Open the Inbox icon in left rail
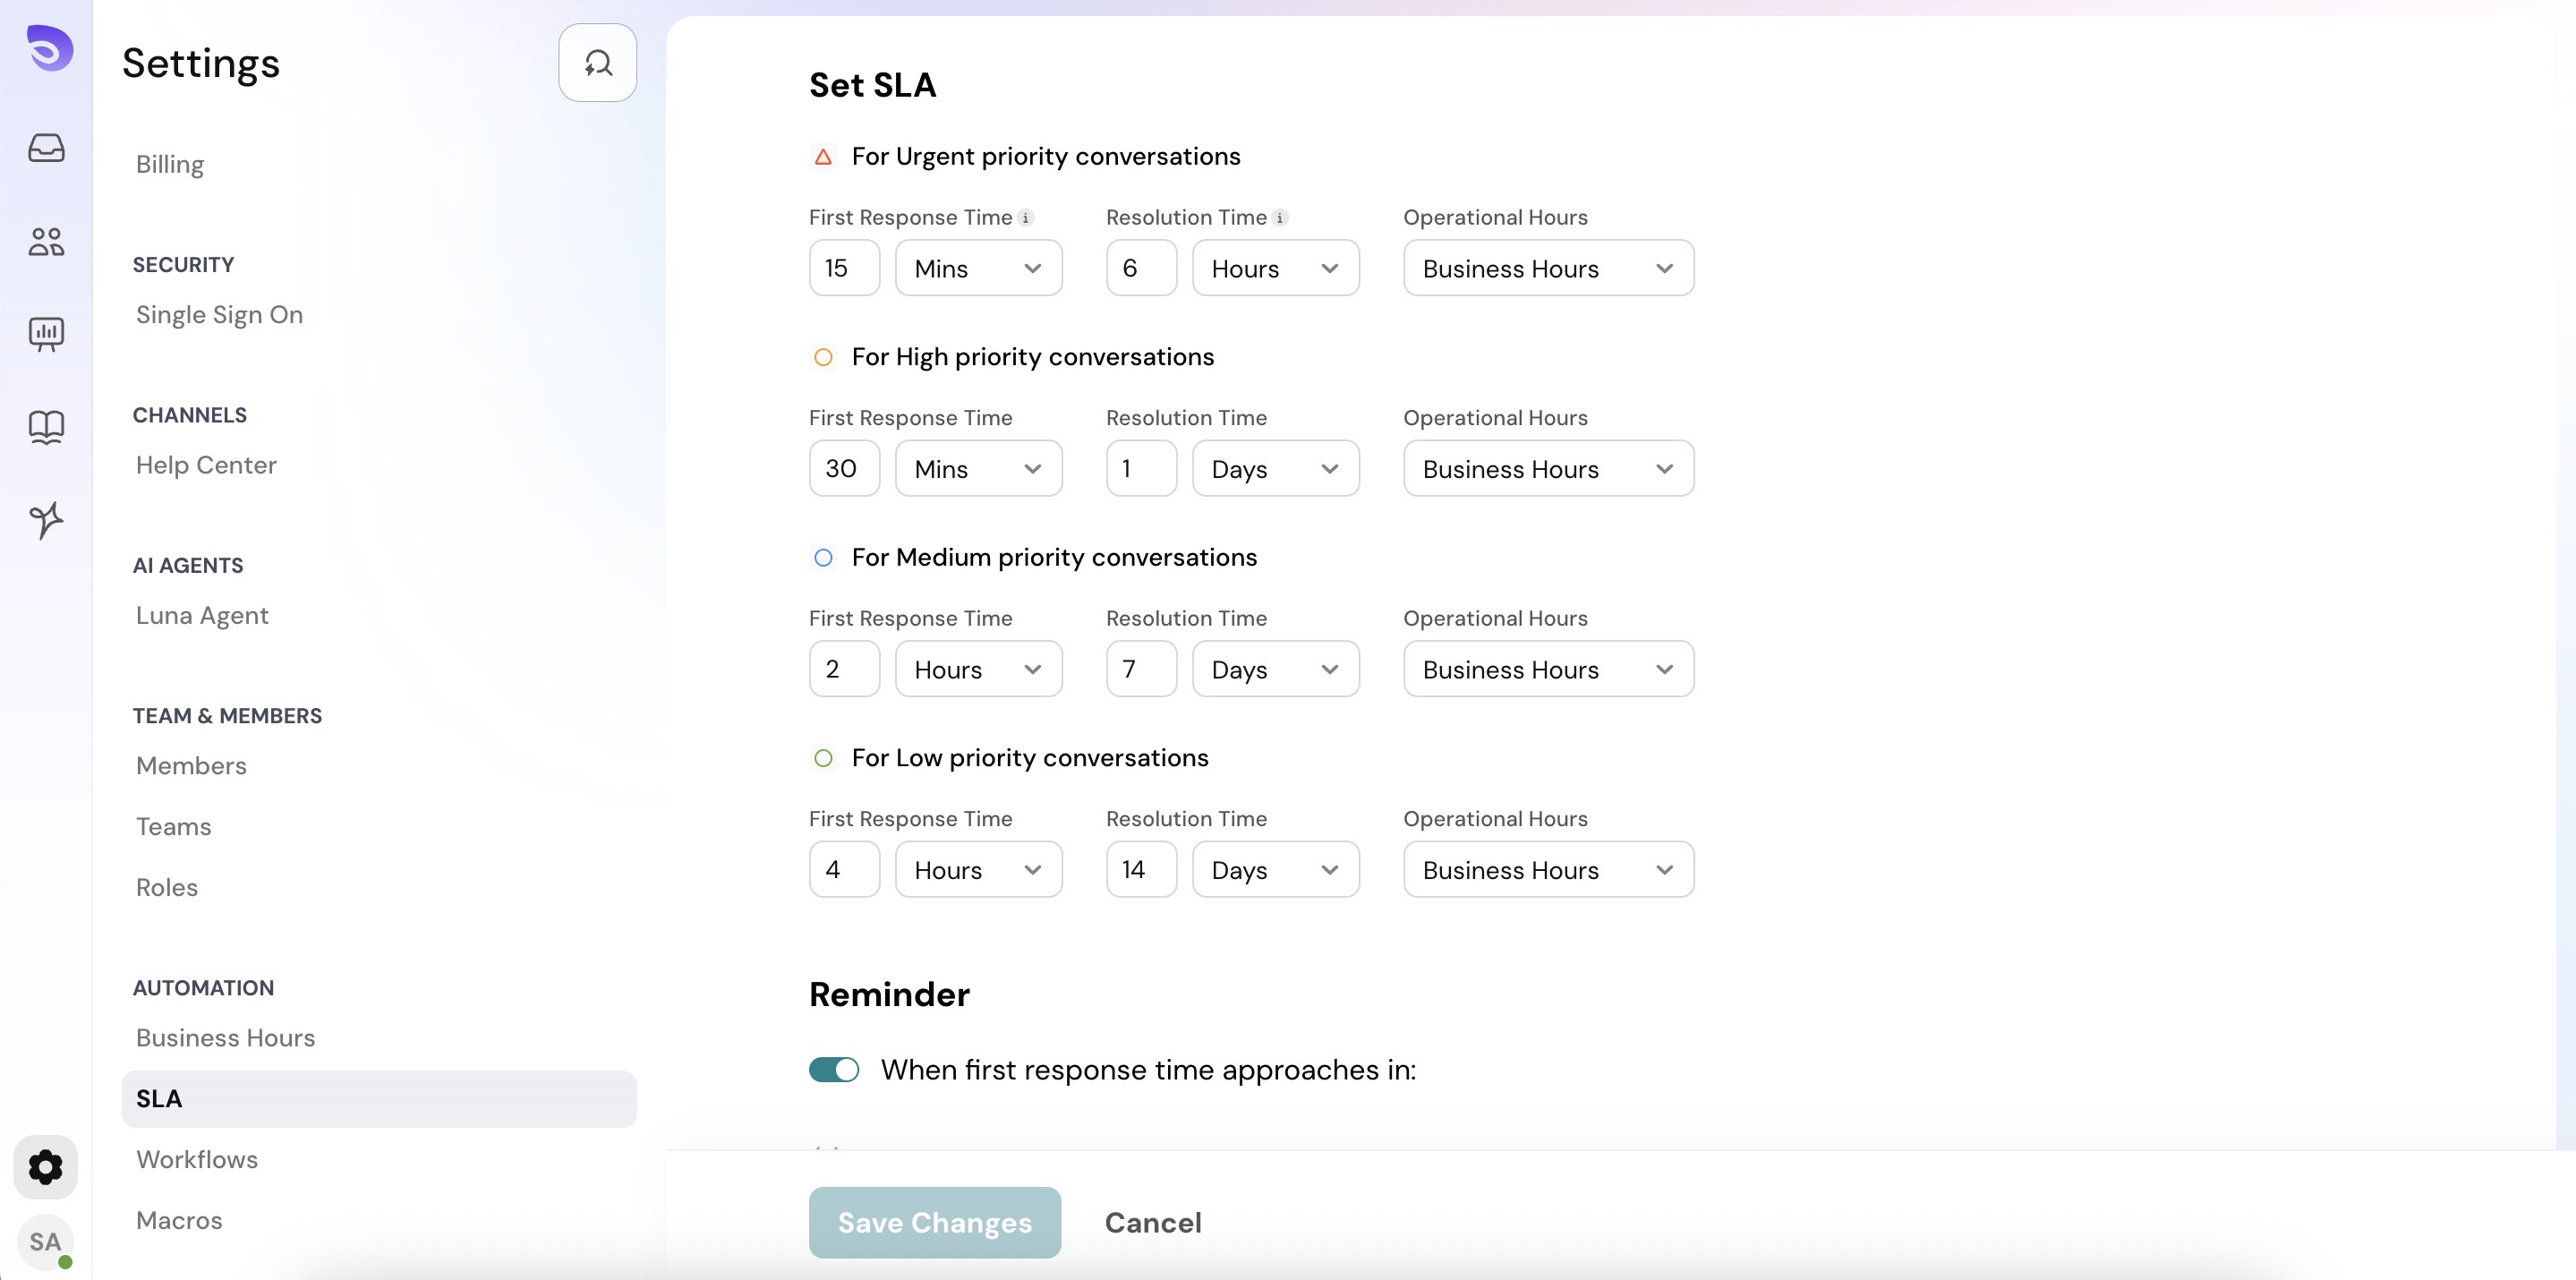The image size is (2576, 1280). tap(46, 148)
